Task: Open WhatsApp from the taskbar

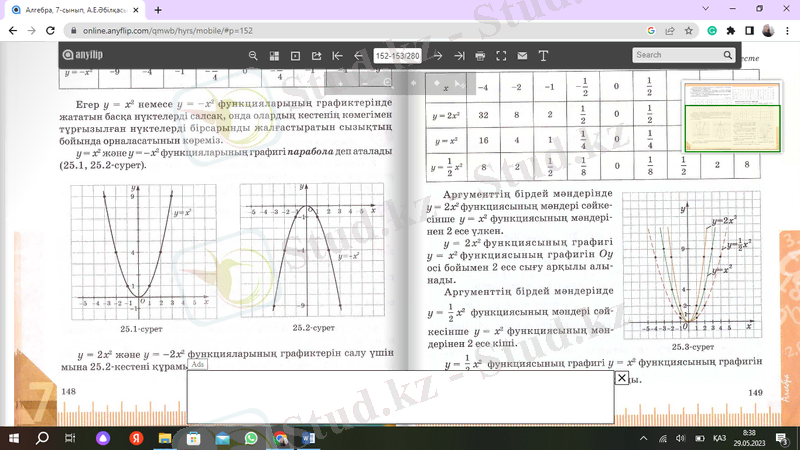Action: tap(251, 438)
